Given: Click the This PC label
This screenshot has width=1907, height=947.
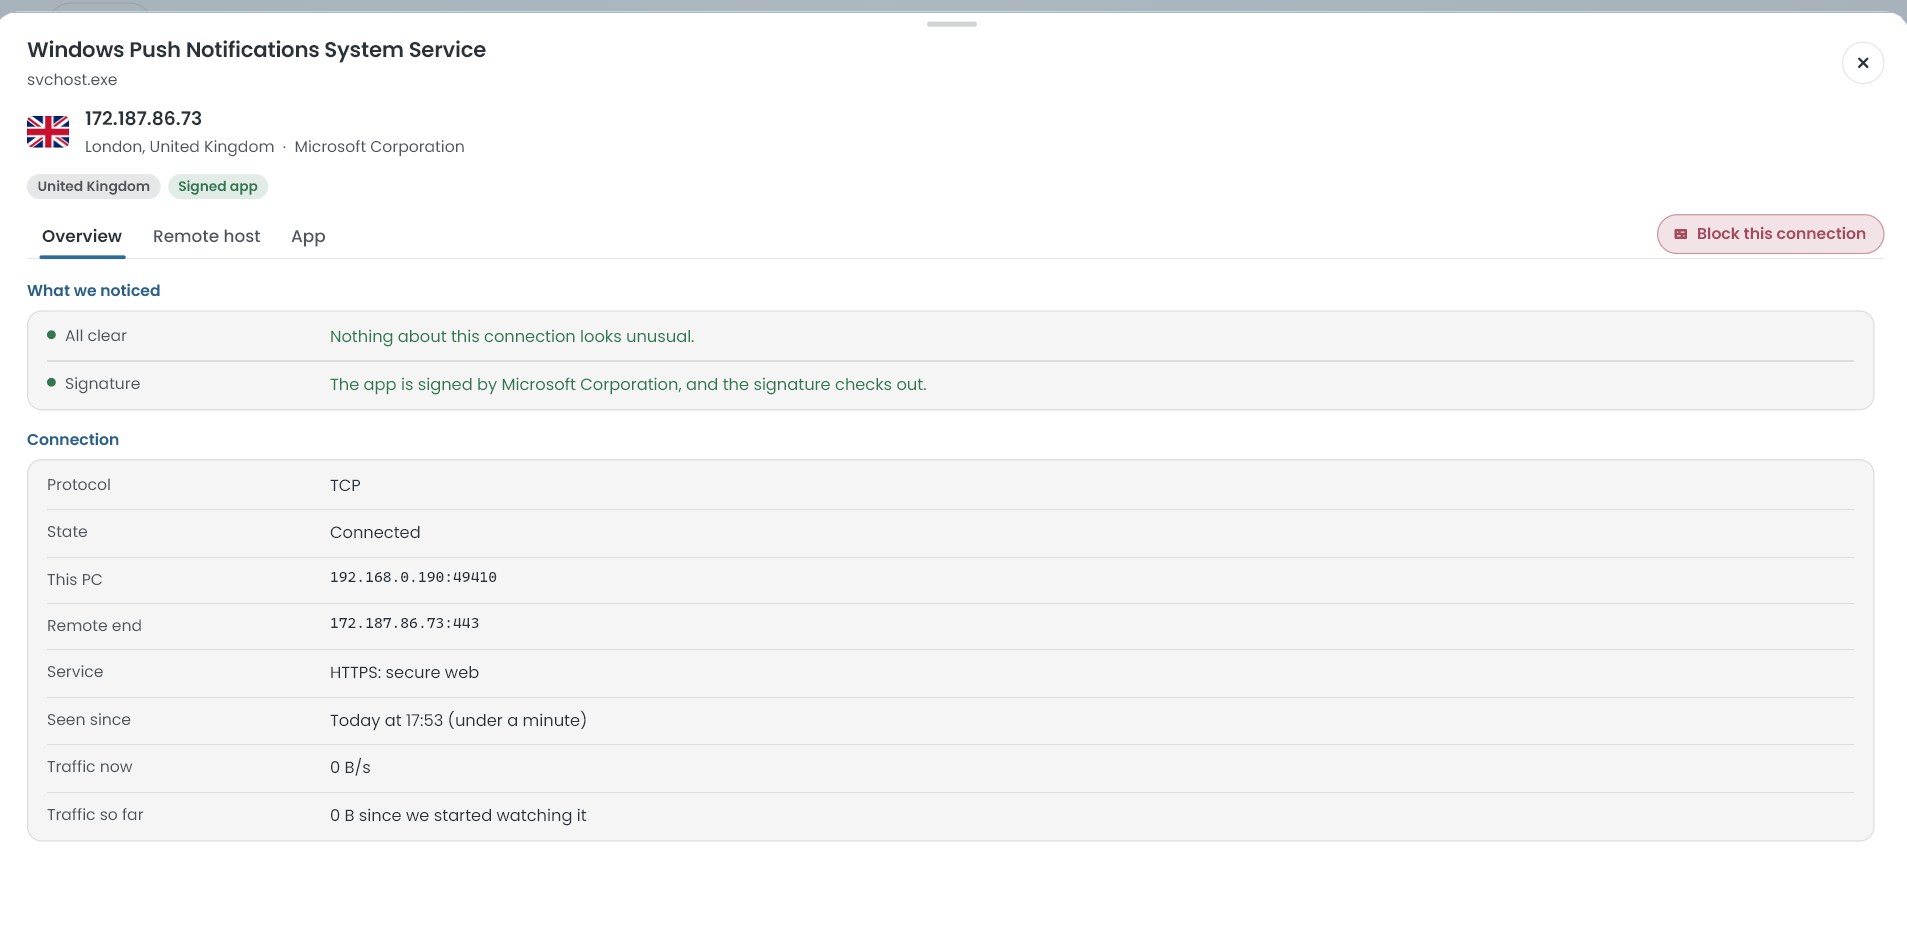Looking at the screenshot, I should pos(74,580).
